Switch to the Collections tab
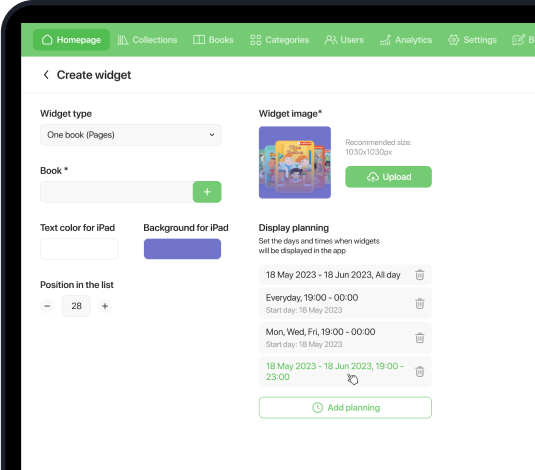Image resolution: width=535 pixels, height=470 pixels. [x=147, y=40]
